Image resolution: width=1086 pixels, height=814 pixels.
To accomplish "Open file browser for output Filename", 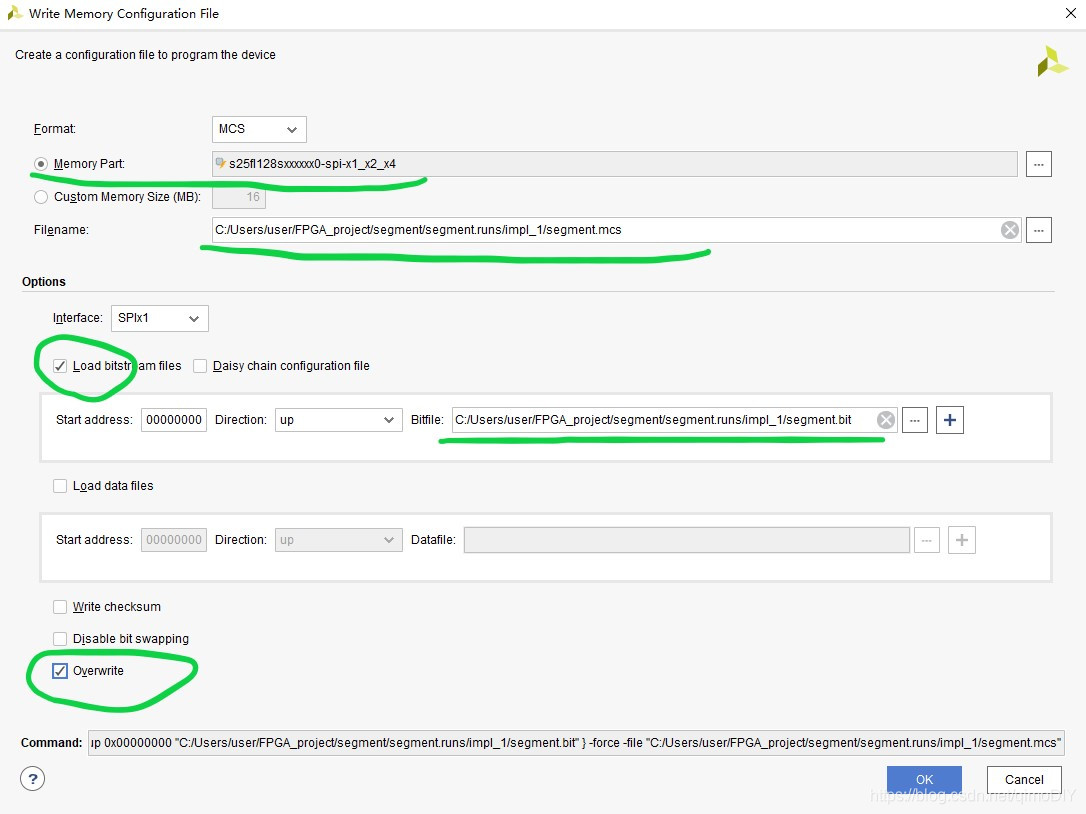I will [x=1038, y=230].
